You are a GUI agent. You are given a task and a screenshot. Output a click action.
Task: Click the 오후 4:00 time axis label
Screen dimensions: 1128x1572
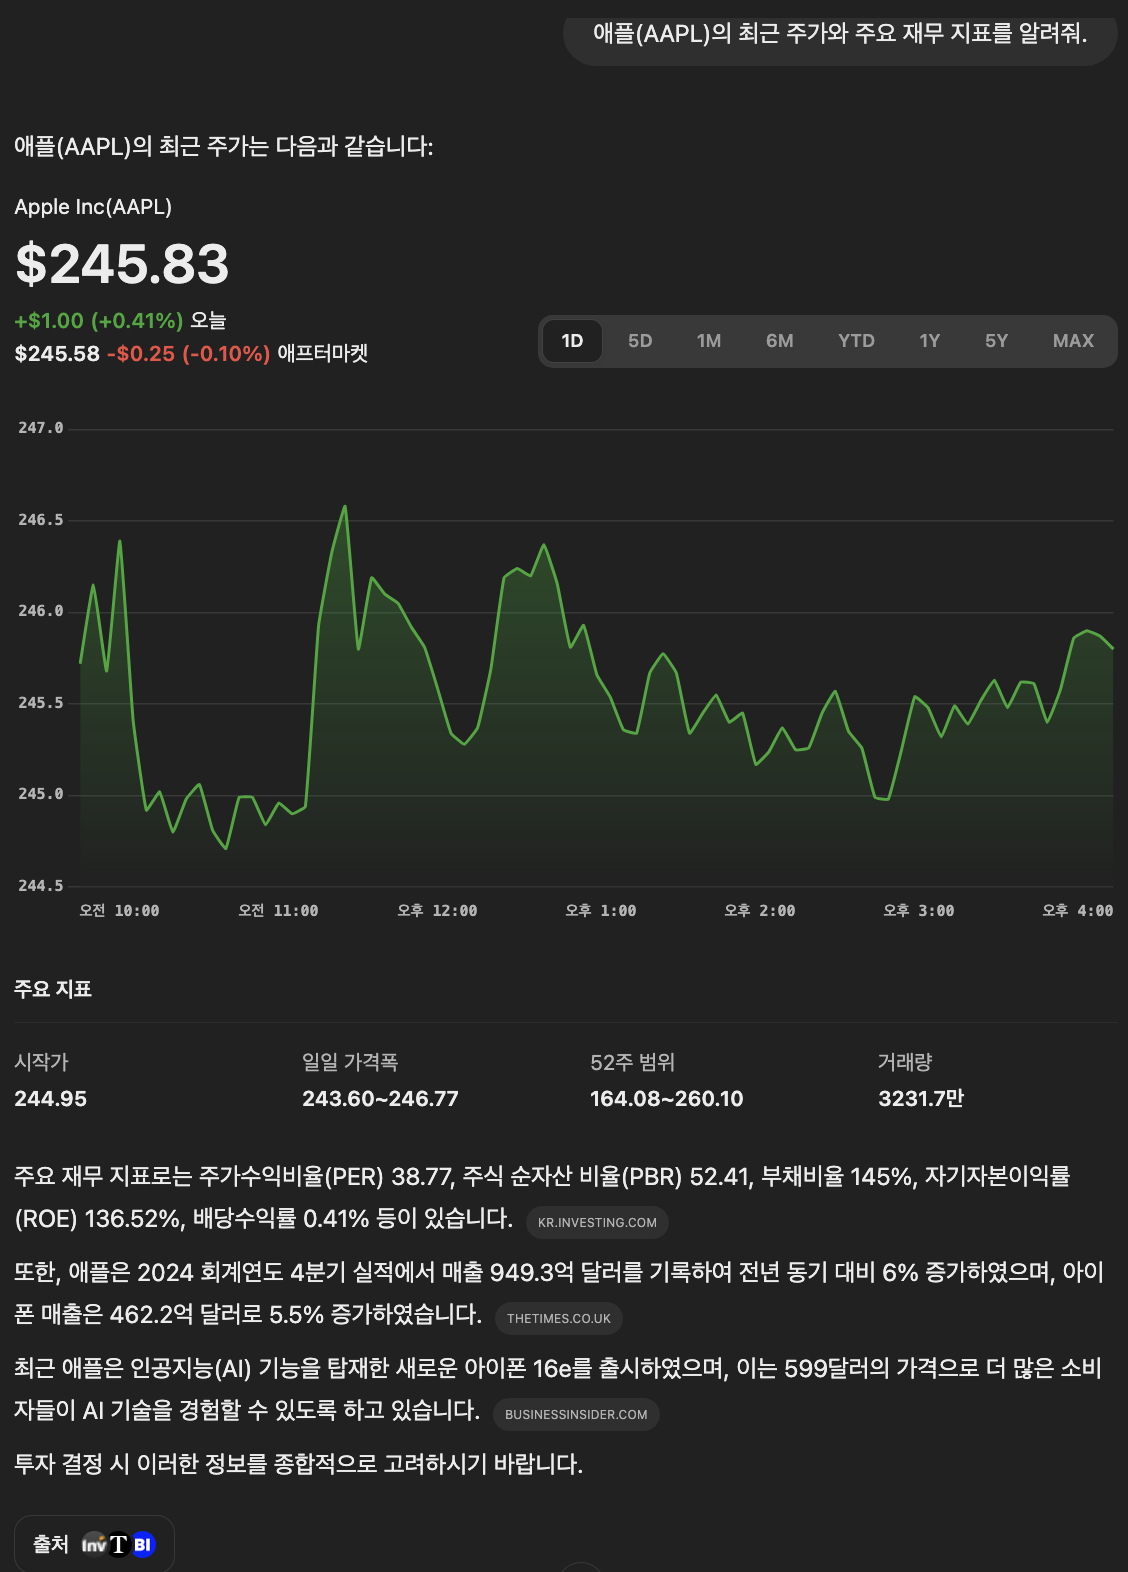[x=1077, y=911]
